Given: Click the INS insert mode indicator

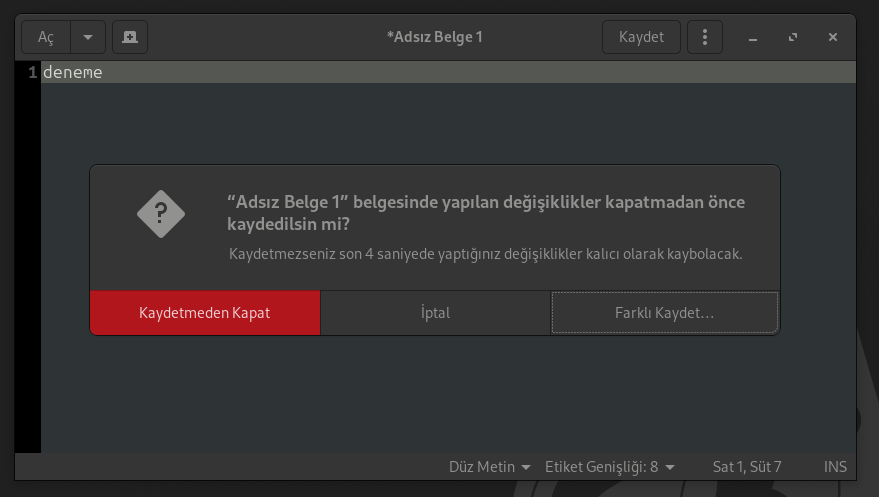Looking at the screenshot, I should pyautogui.click(x=835, y=467).
